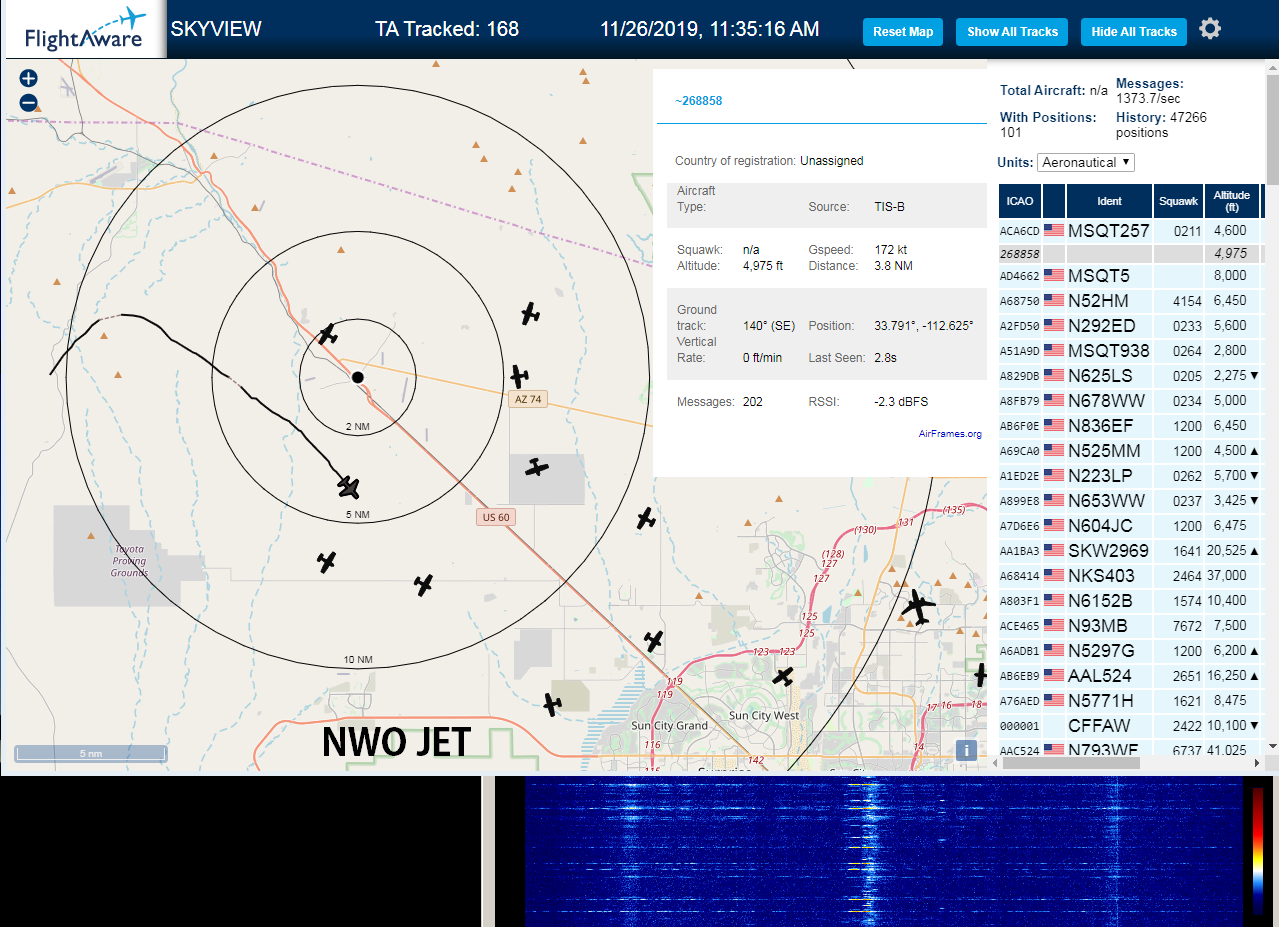Select the 268858 ICAO row
Image resolution: width=1279 pixels, height=927 pixels.
[1130, 255]
